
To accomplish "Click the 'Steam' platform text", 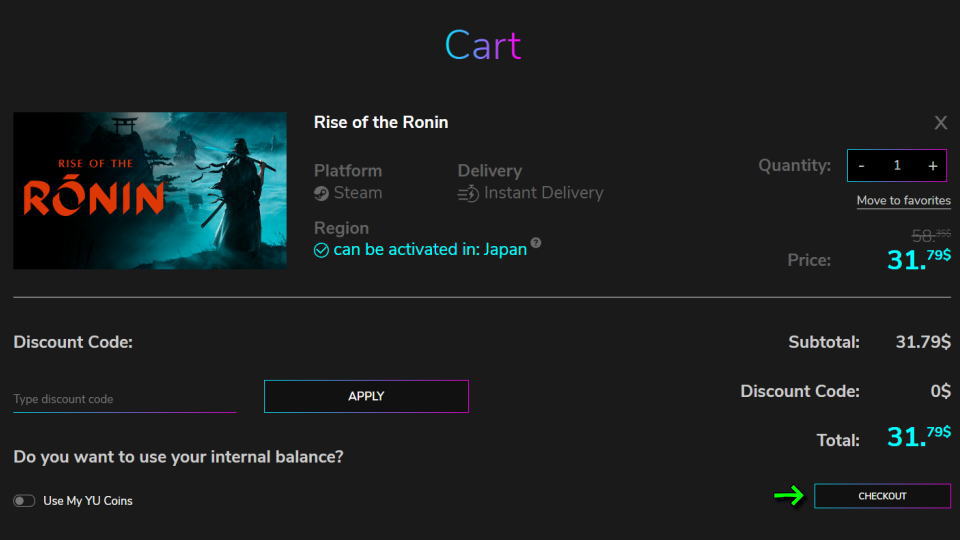I will click(x=358, y=193).
